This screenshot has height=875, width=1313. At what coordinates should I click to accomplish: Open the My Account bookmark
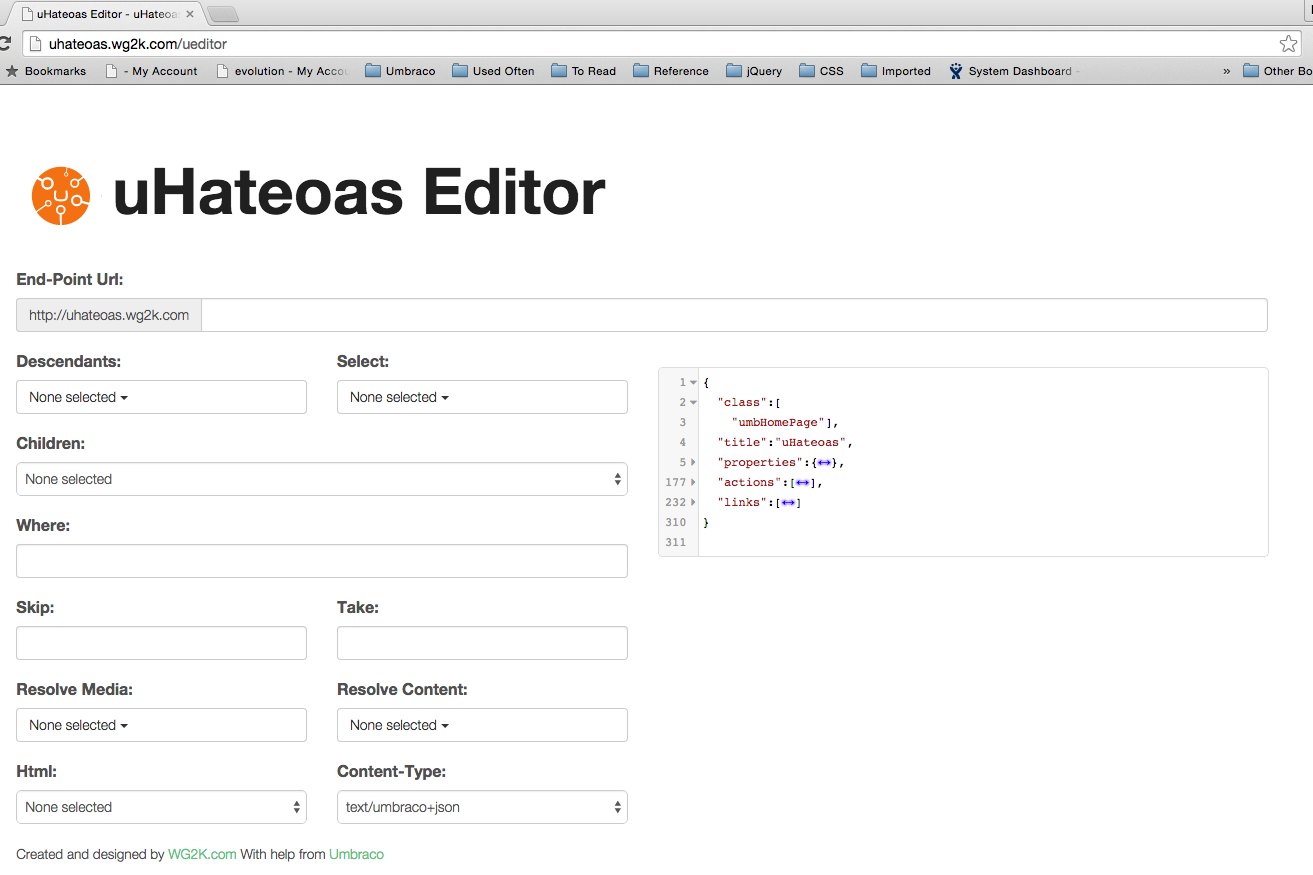tap(151, 71)
